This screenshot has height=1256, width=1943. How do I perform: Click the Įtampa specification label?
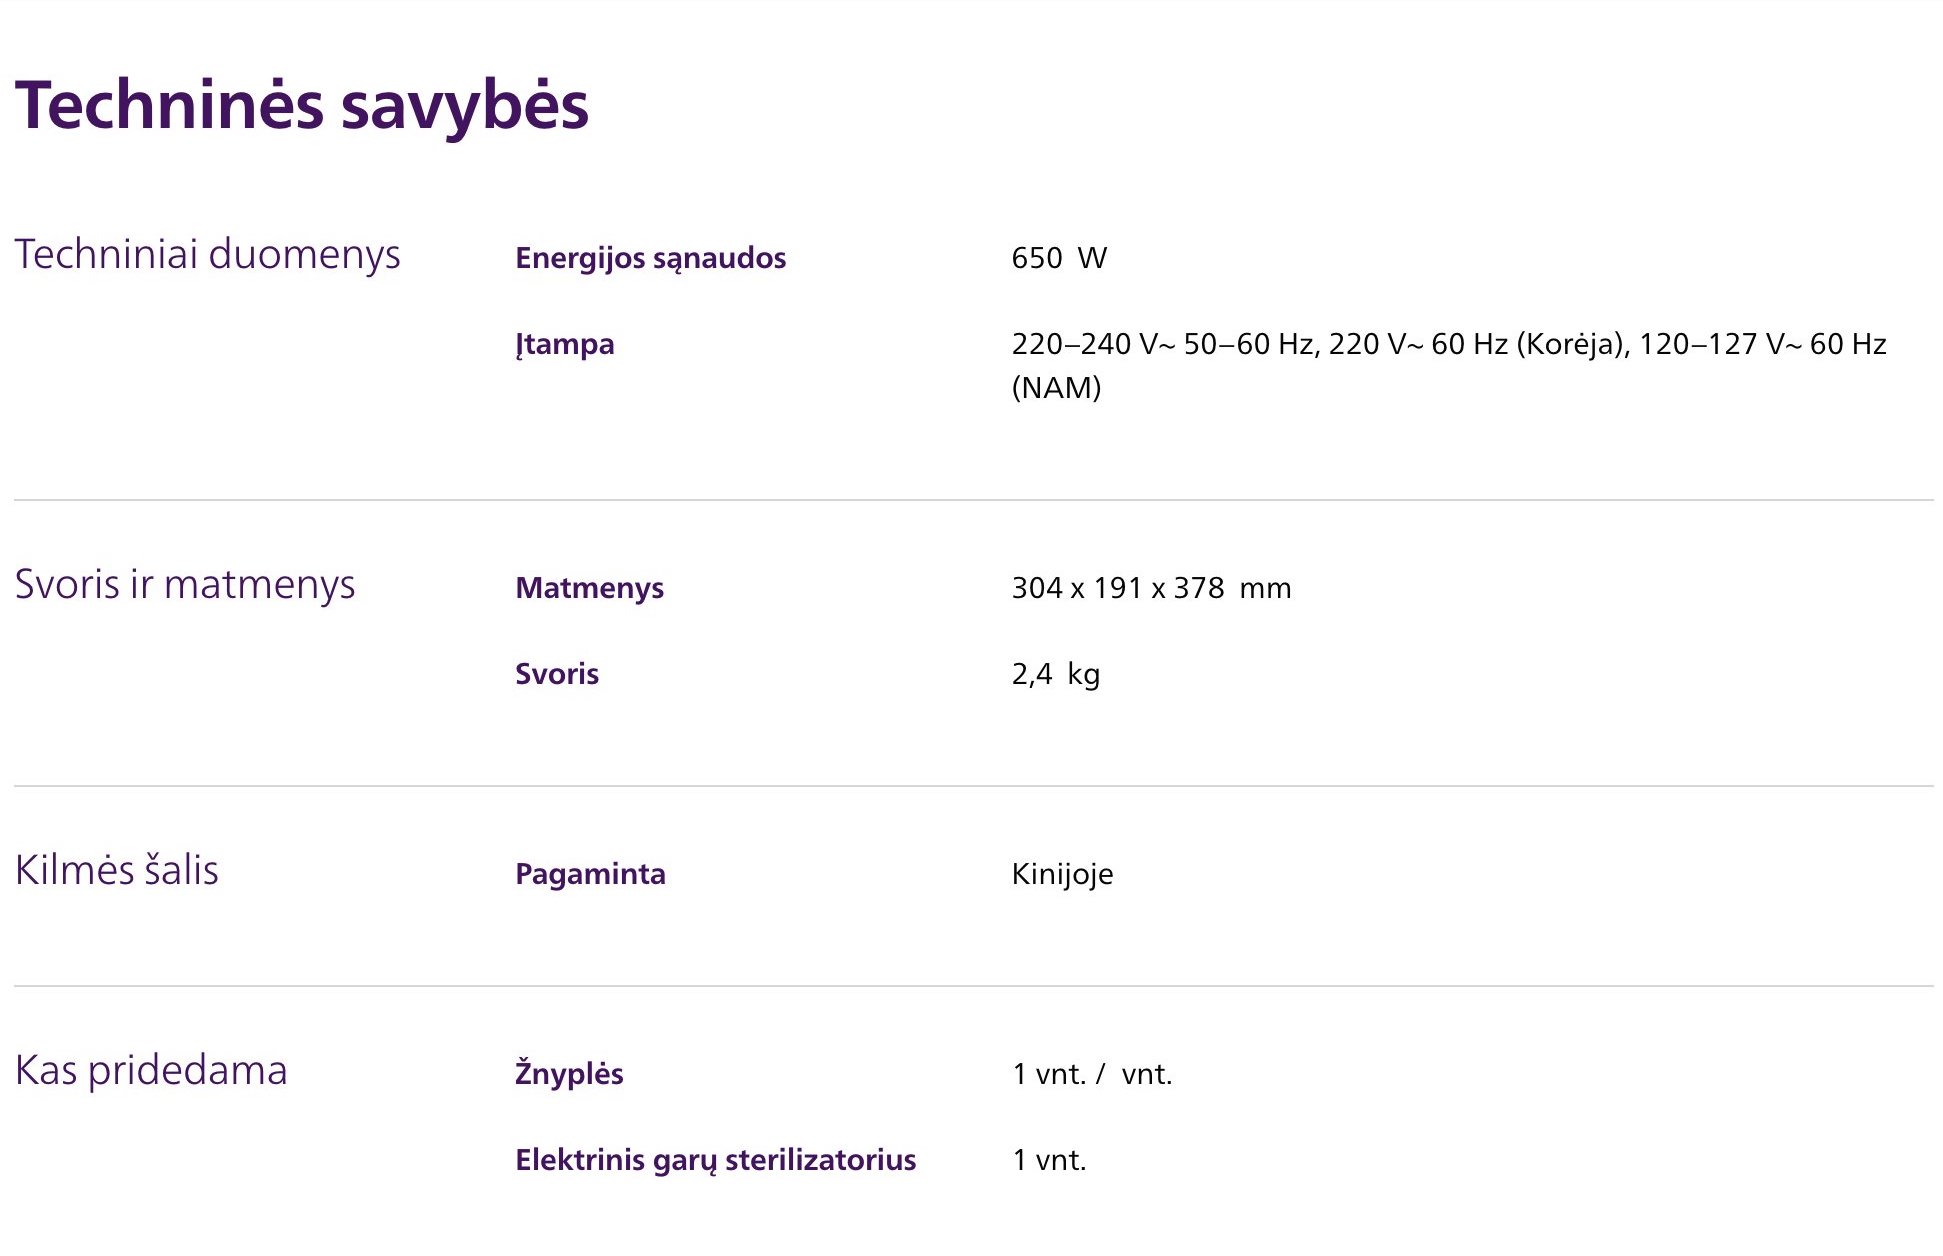[x=564, y=344]
